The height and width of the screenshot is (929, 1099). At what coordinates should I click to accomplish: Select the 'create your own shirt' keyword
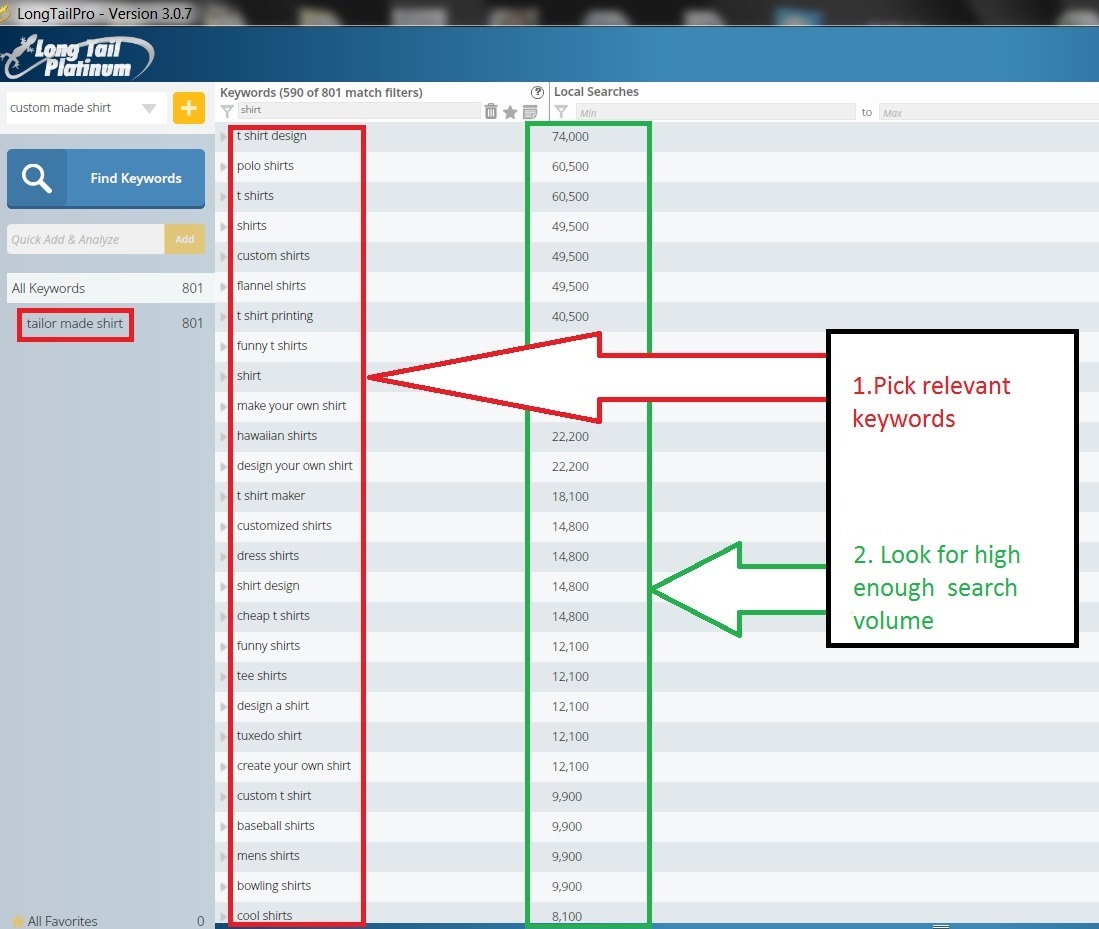coord(294,766)
